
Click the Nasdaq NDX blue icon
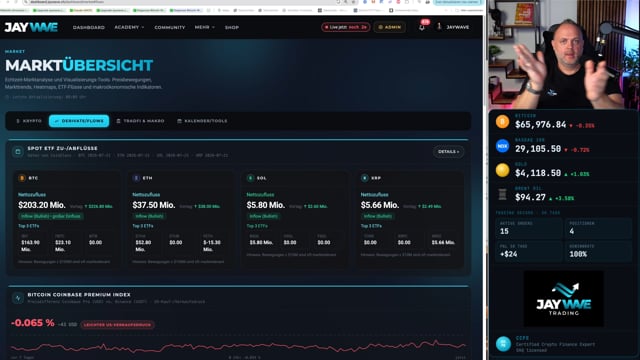coord(502,146)
